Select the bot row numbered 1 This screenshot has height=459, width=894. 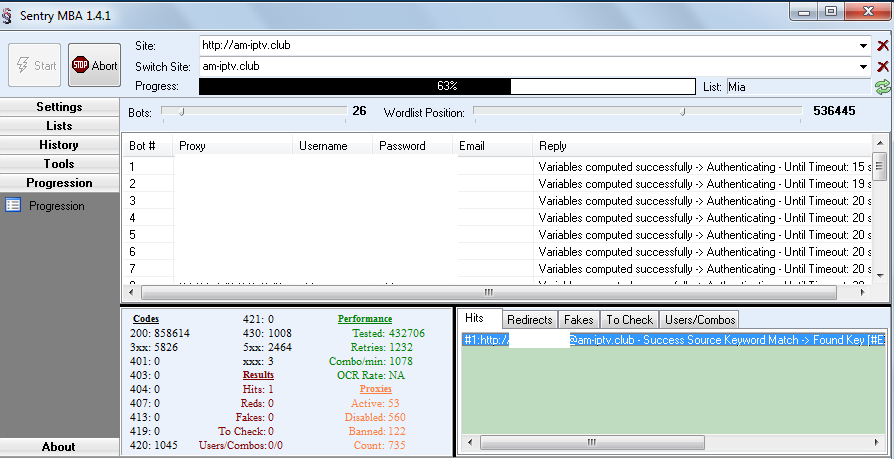click(x=497, y=166)
